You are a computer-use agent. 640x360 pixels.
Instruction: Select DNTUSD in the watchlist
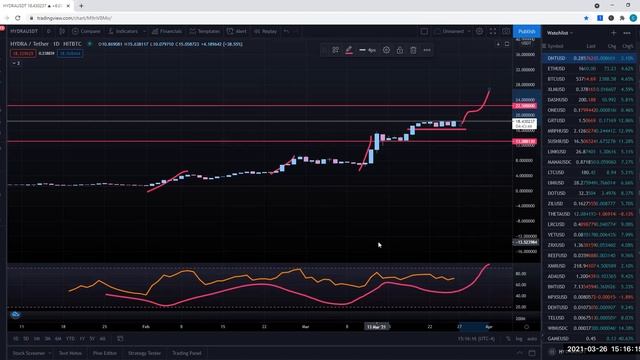tap(590, 58)
